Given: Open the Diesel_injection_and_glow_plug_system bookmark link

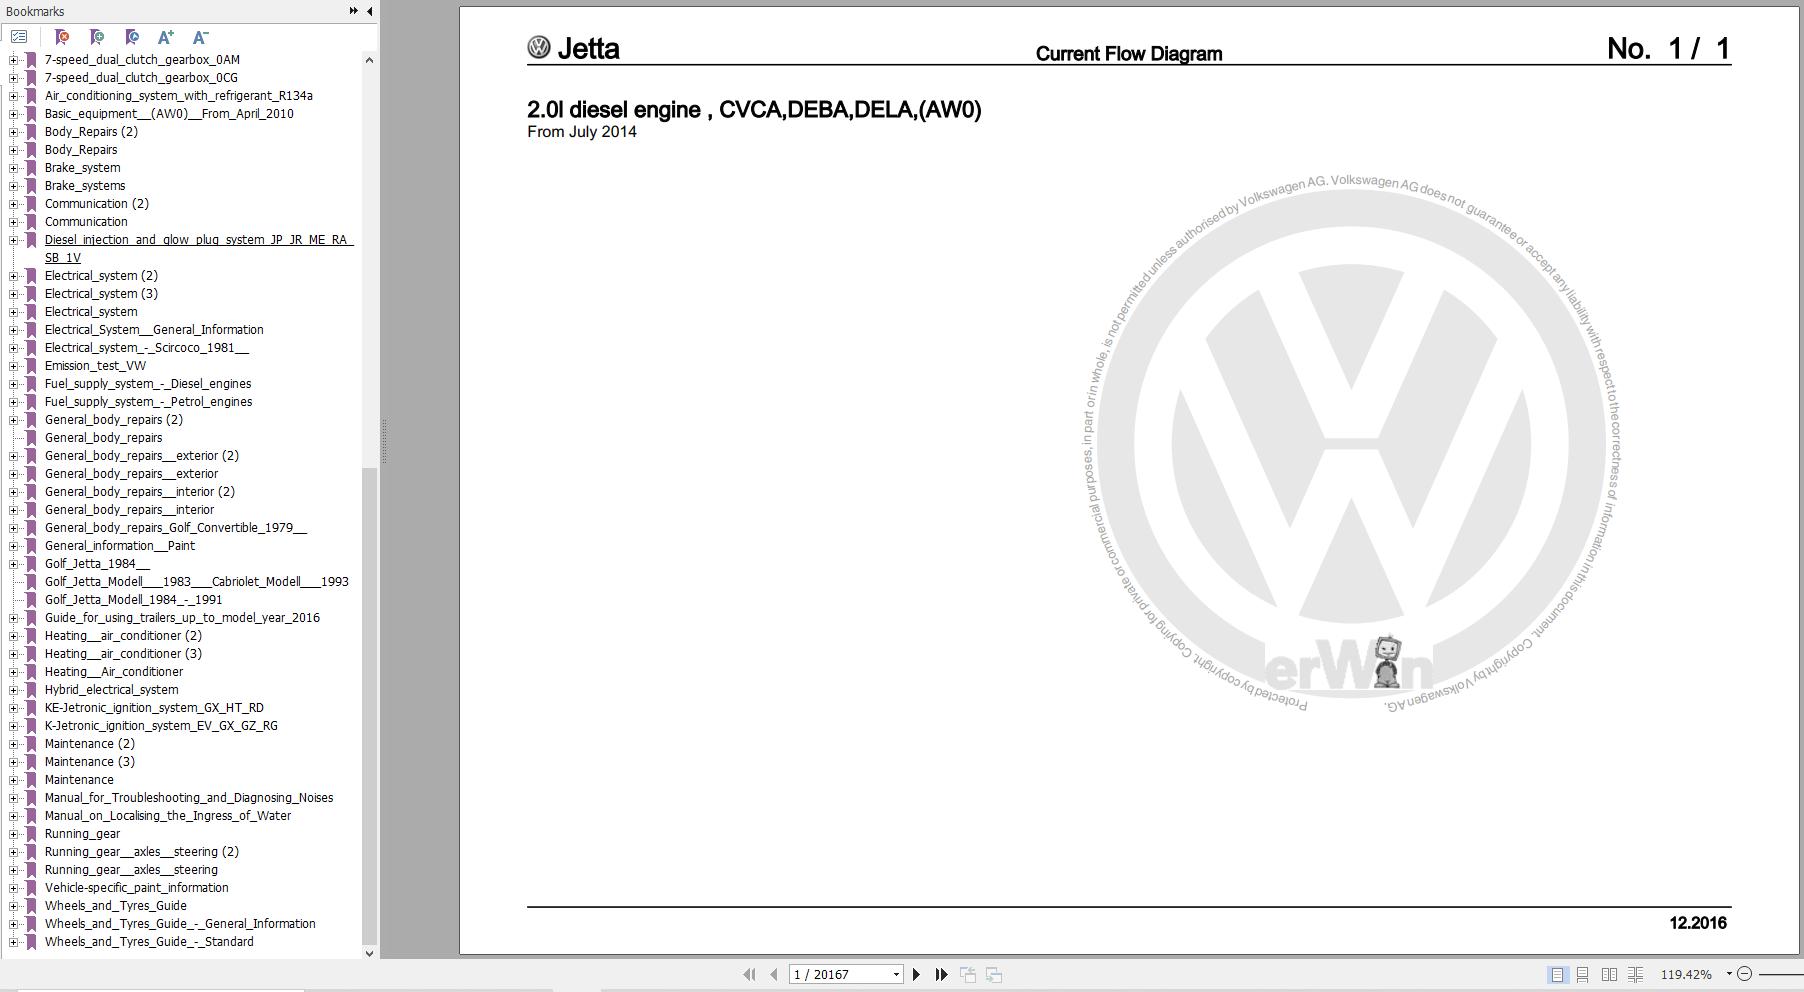Looking at the screenshot, I should (199, 249).
